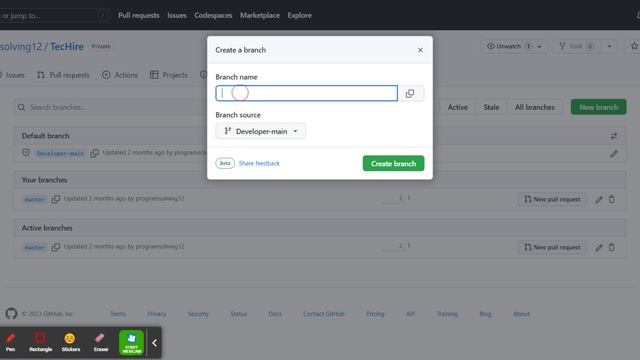Rename master branch in Active branches row
Viewport: 640px width, 360px height.
[599, 247]
